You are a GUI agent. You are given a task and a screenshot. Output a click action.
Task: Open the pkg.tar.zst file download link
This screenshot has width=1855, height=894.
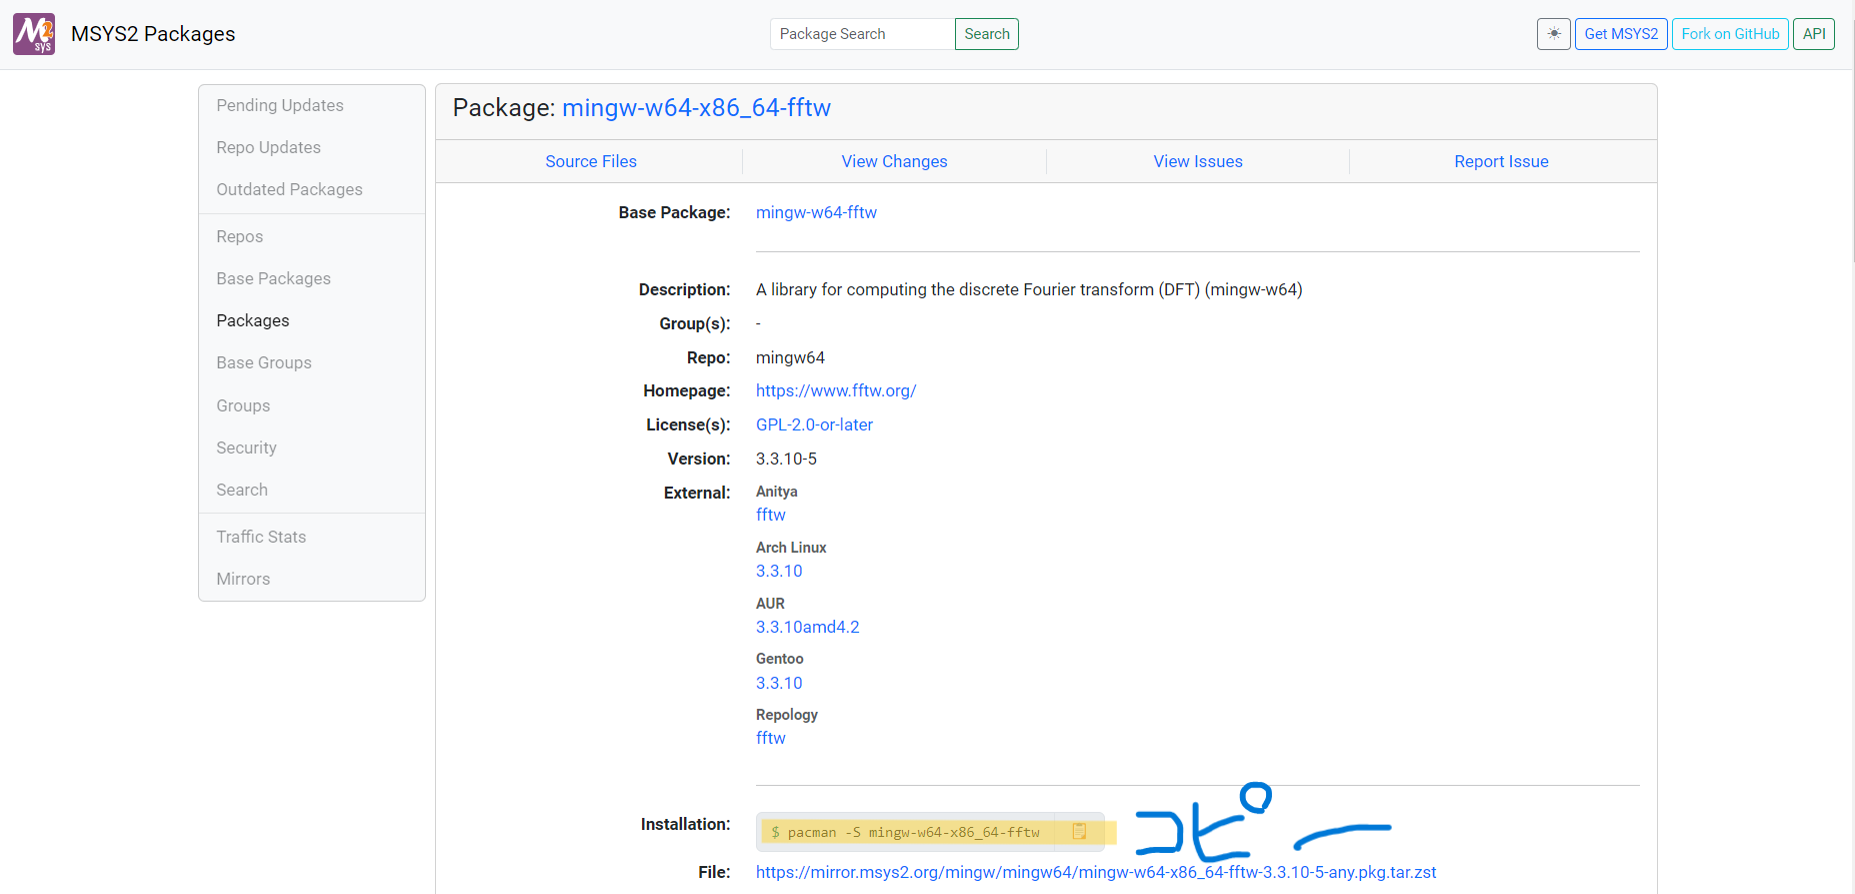[1096, 872]
